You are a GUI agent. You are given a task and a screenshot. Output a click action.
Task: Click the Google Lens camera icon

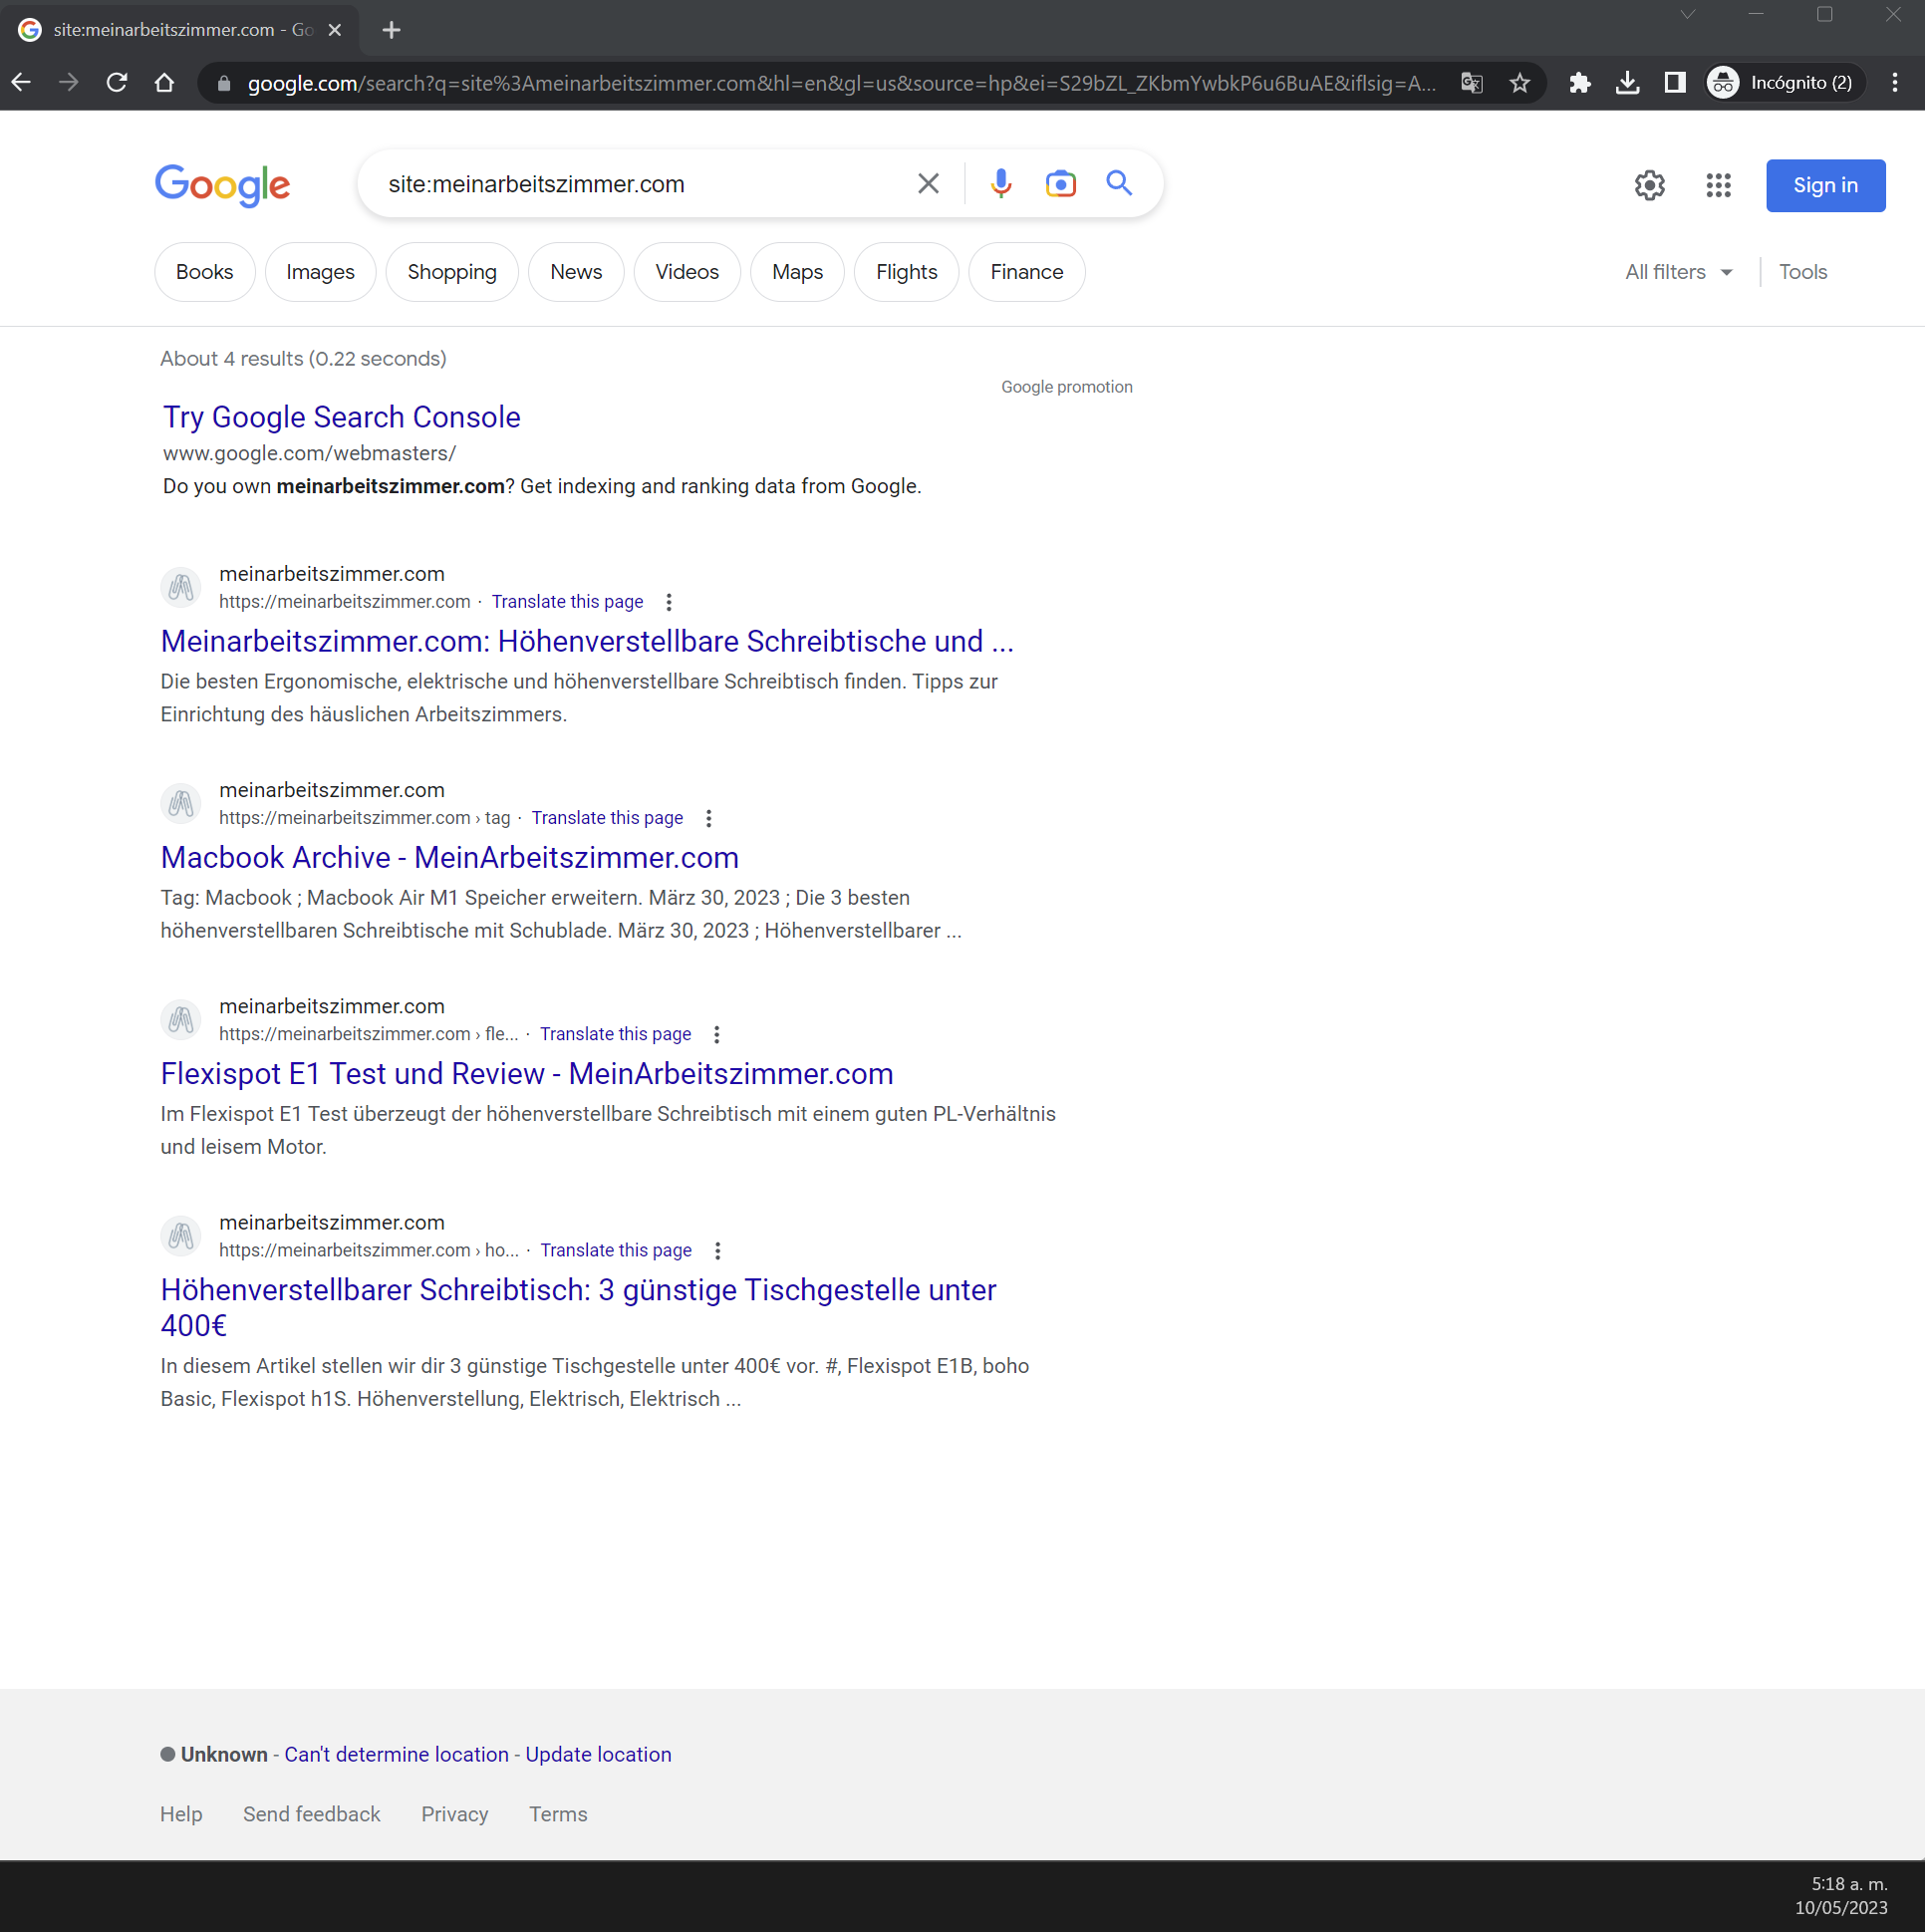pyautogui.click(x=1058, y=183)
